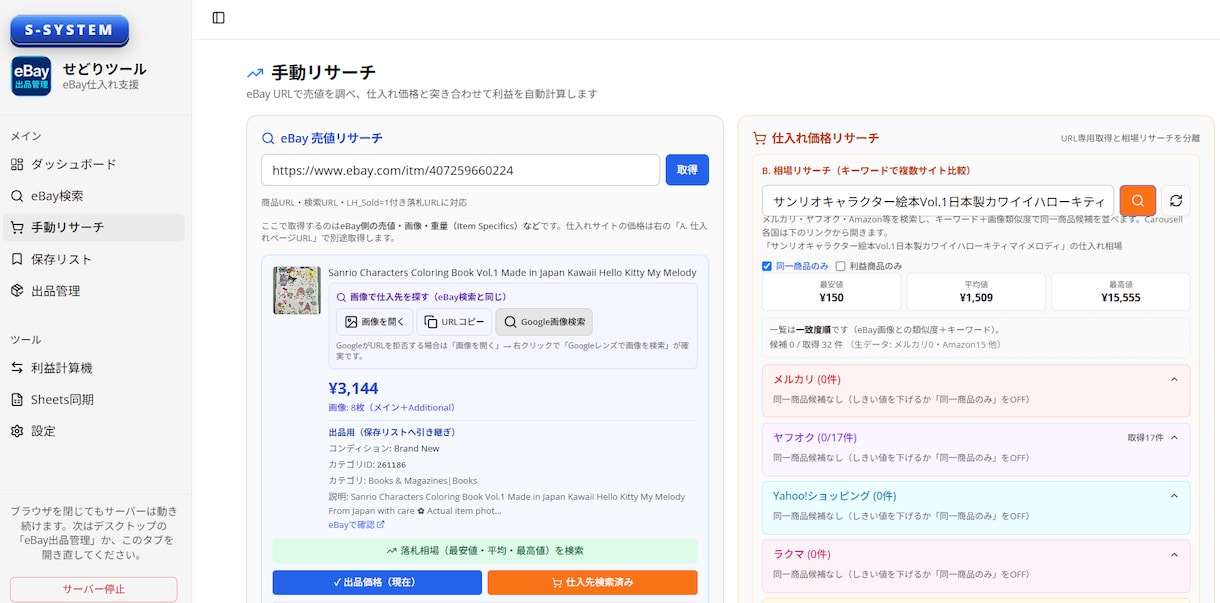The height and width of the screenshot is (603, 1220).
Task: Click the blue 取得 button
Action: pyautogui.click(x=687, y=170)
